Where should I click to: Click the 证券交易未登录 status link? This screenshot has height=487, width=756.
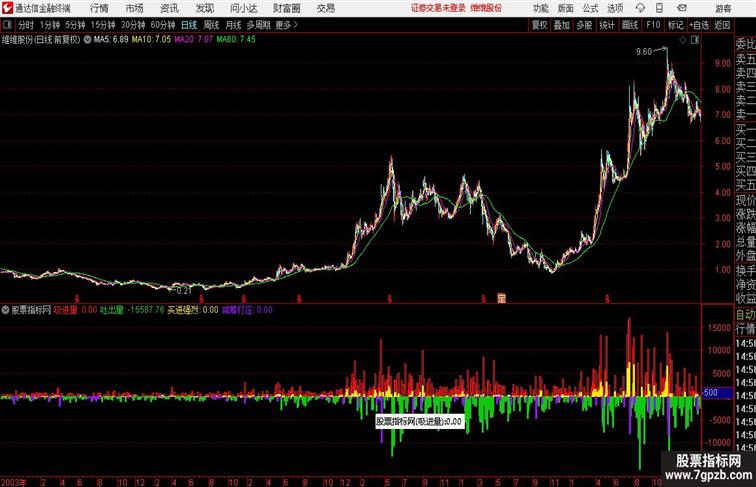438,8
